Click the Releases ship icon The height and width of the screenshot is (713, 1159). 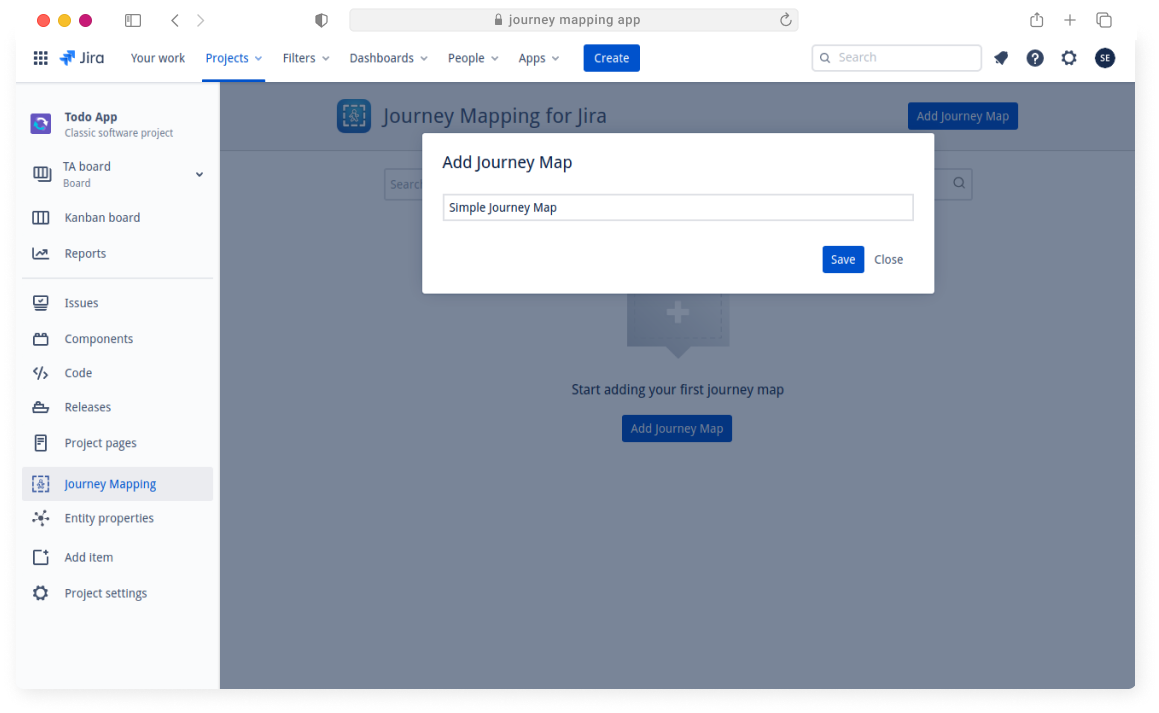(41, 407)
